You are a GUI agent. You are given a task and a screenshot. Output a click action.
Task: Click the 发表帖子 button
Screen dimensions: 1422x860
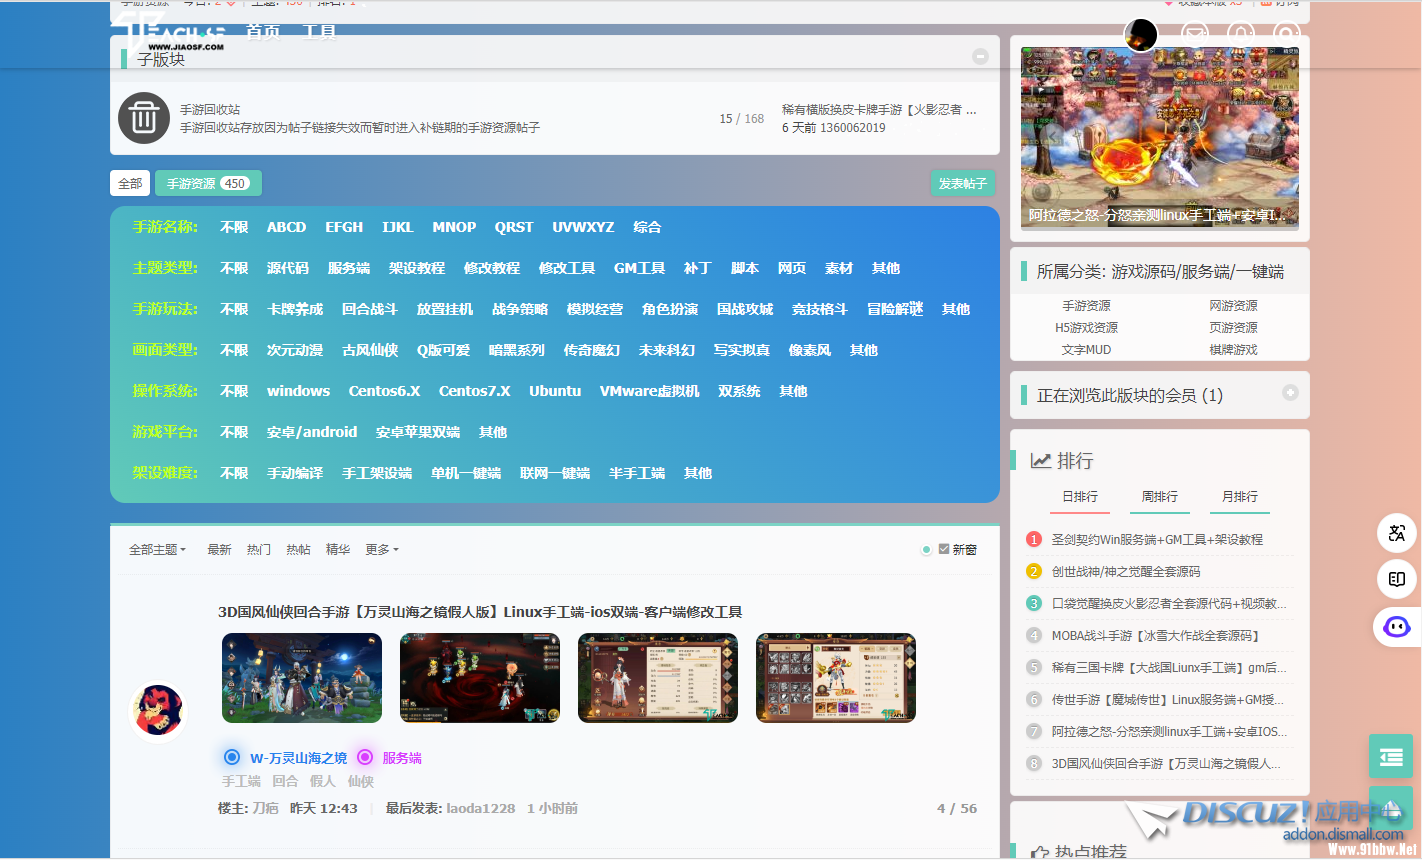pos(962,184)
